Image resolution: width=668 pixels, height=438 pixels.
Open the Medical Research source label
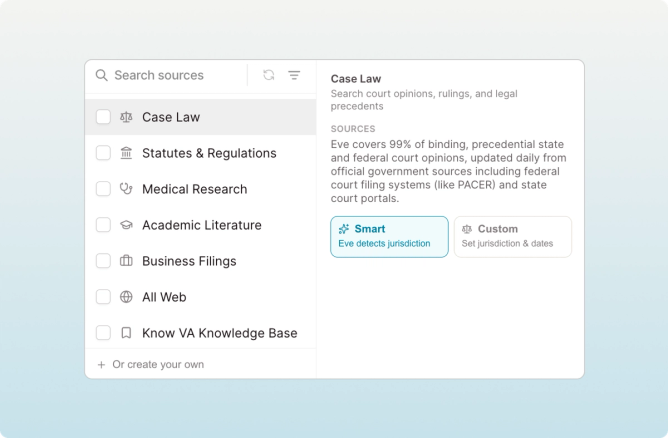(195, 189)
